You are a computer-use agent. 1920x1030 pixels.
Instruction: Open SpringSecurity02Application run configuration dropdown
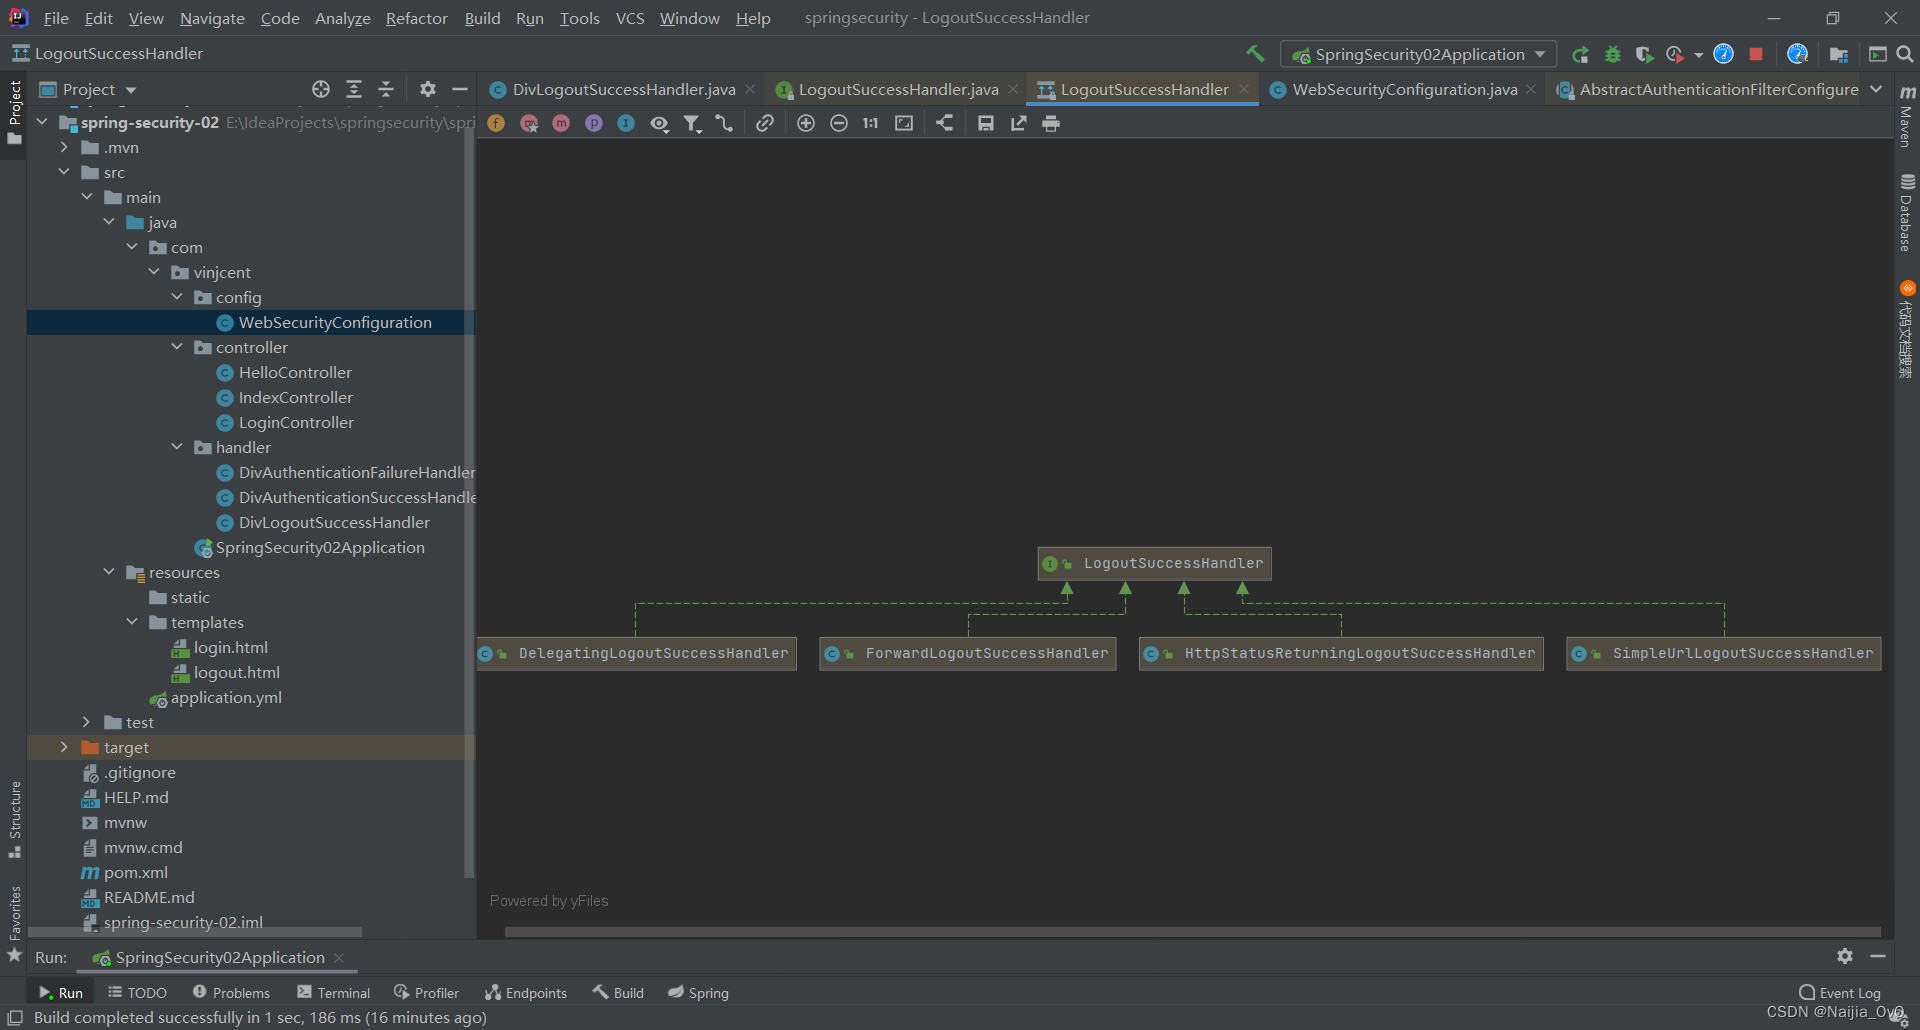click(x=1418, y=54)
